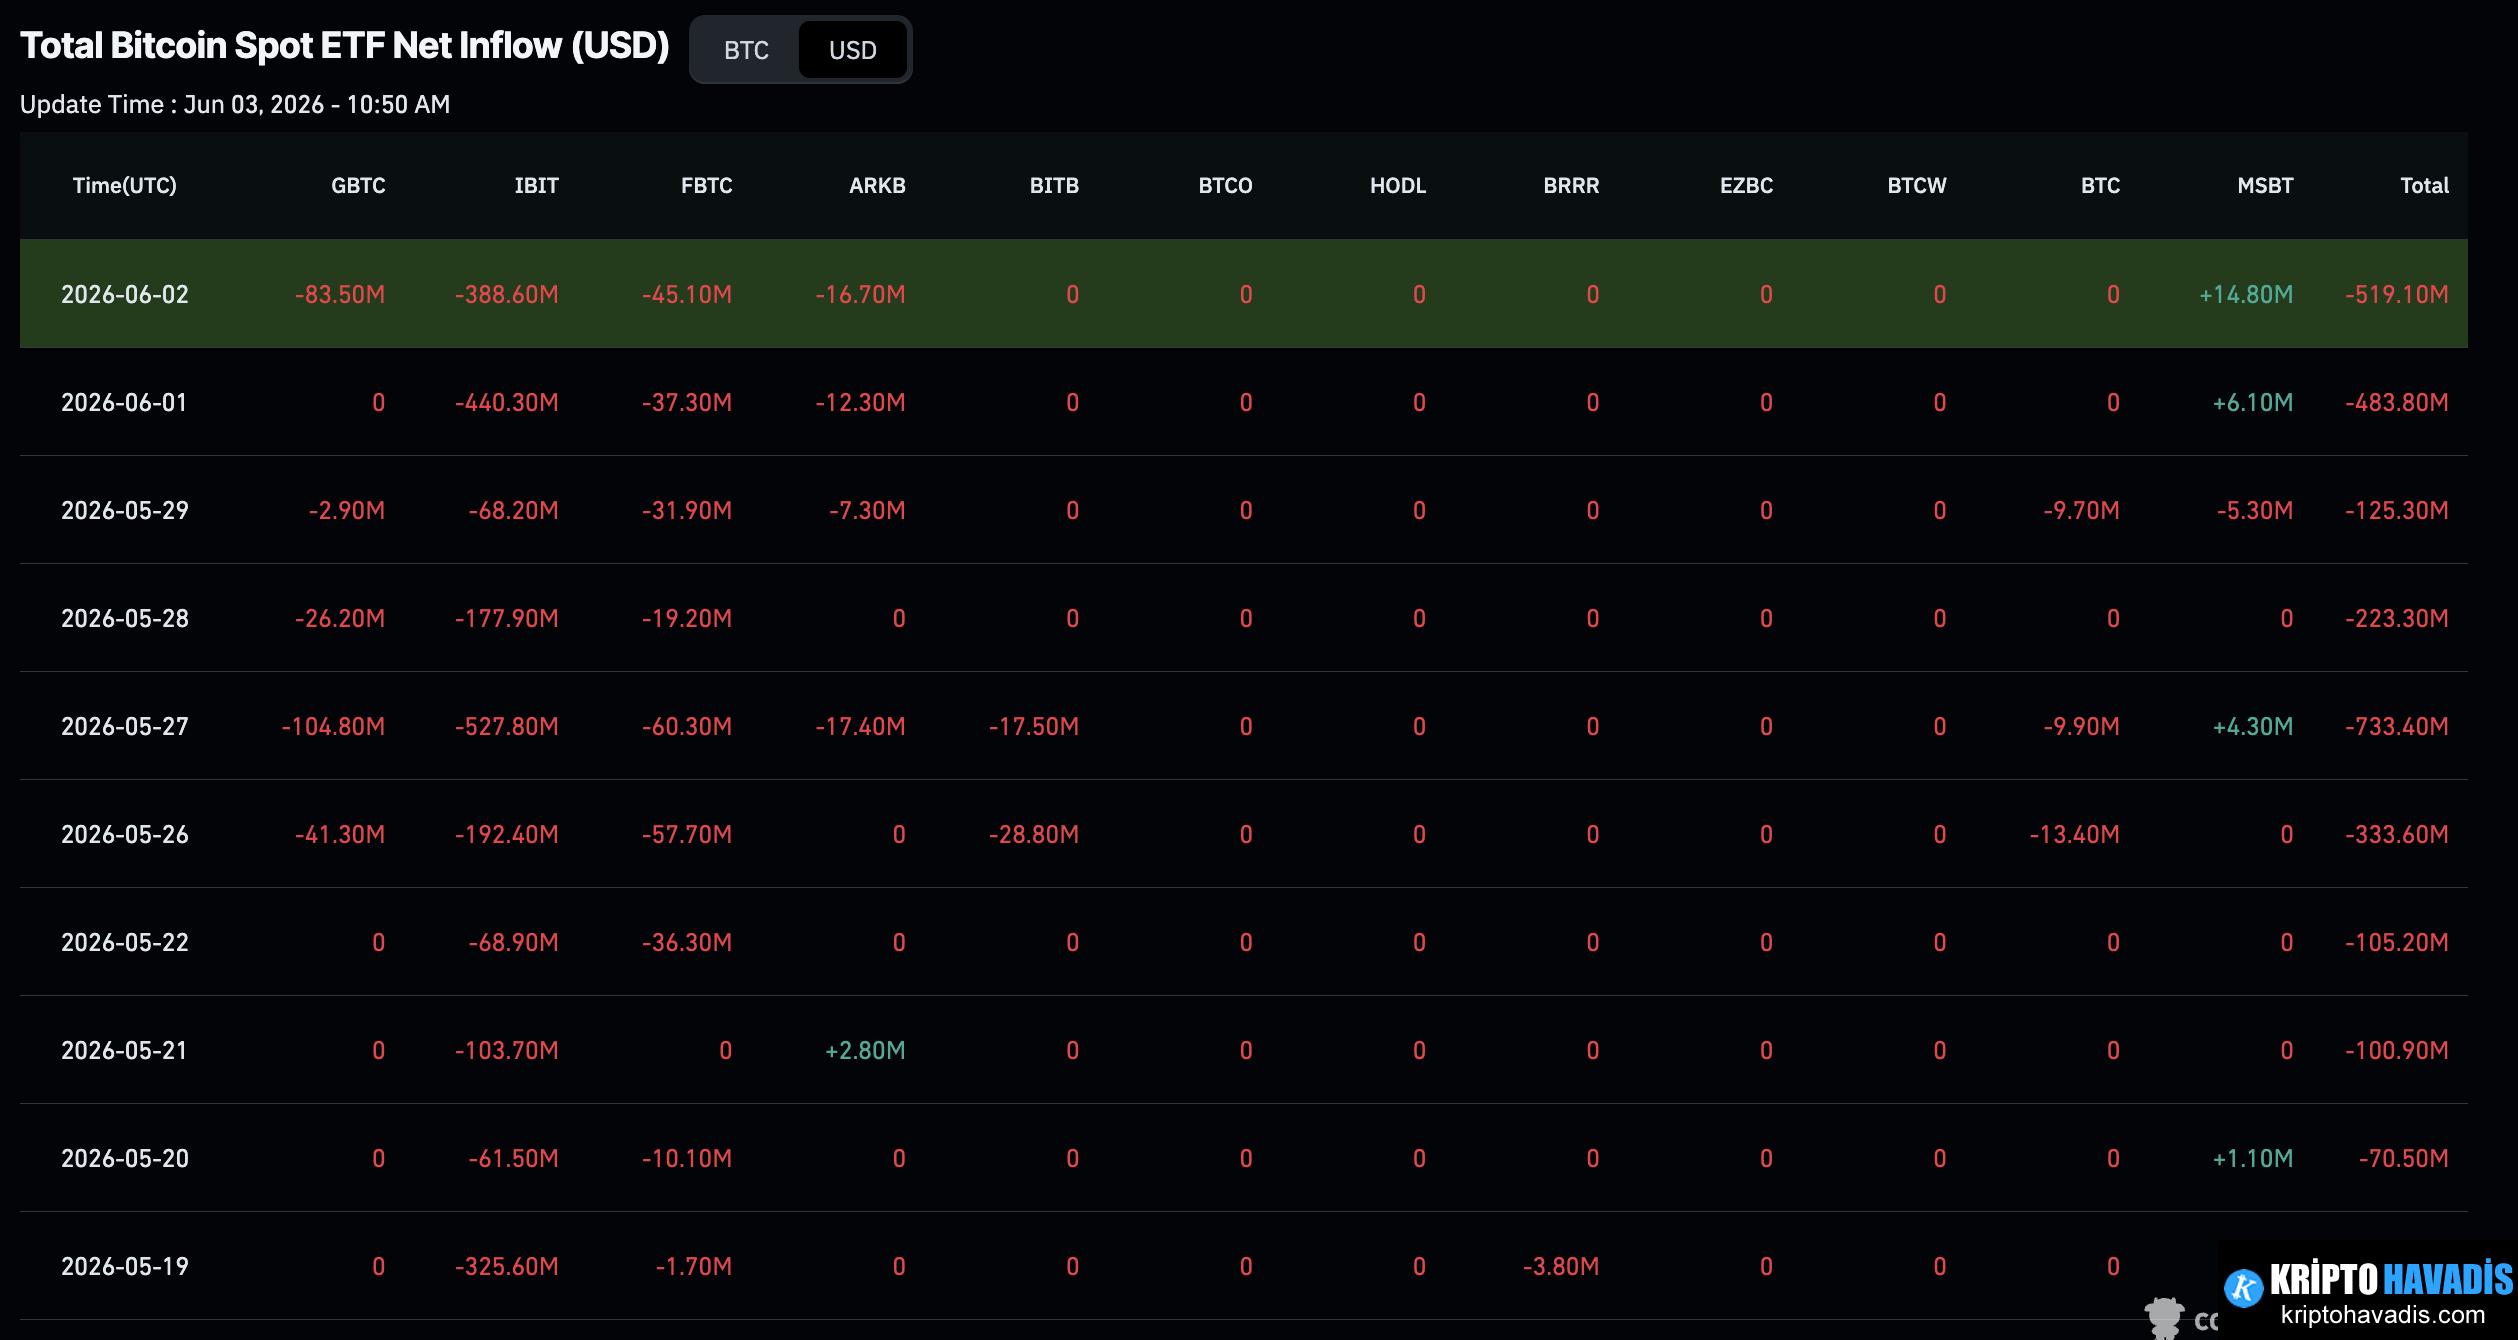
Task: Click the GBTC column header
Action: (358, 185)
